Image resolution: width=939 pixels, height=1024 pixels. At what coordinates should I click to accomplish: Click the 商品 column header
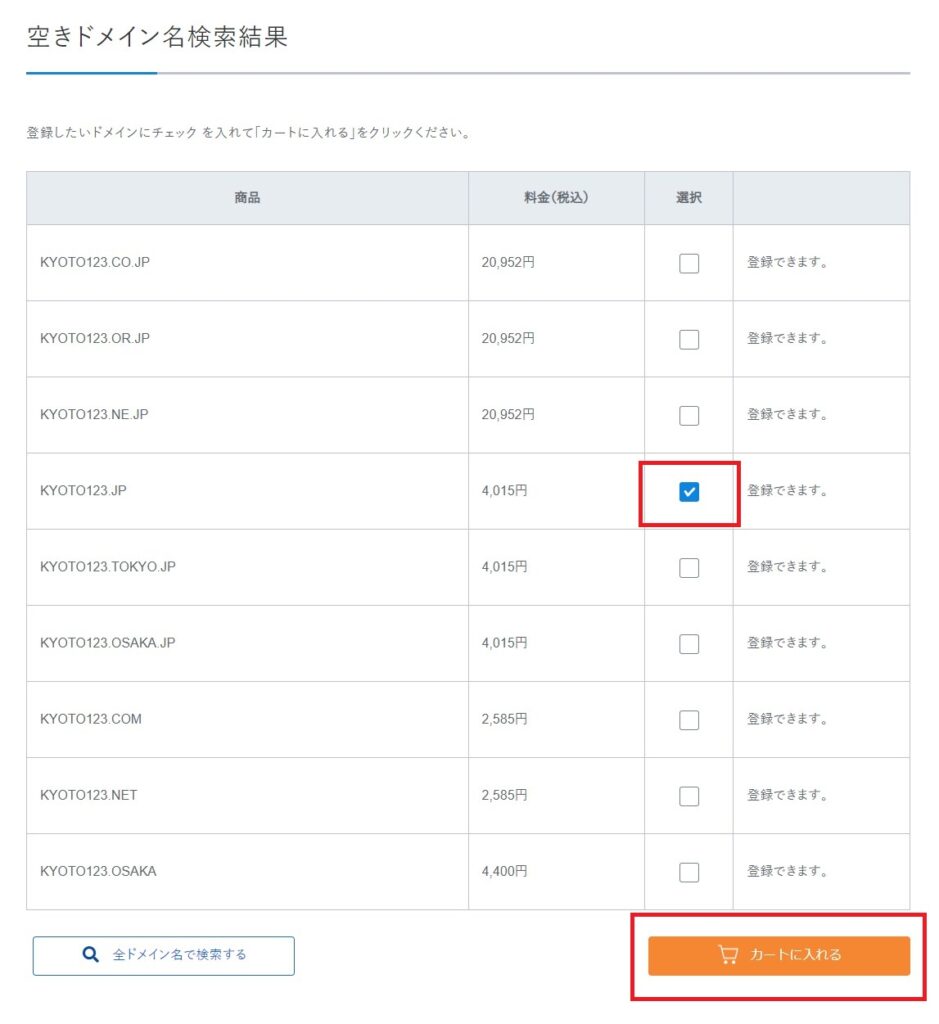pos(244,197)
